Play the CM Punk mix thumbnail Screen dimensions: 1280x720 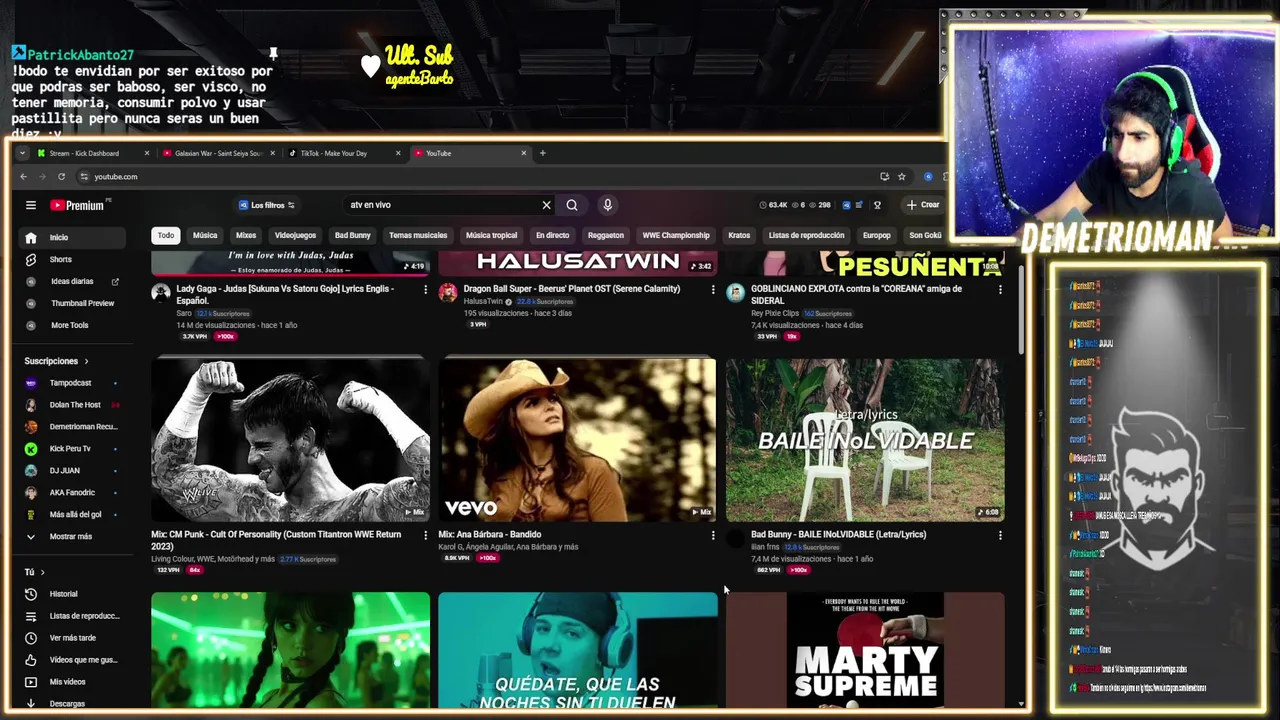coord(290,440)
